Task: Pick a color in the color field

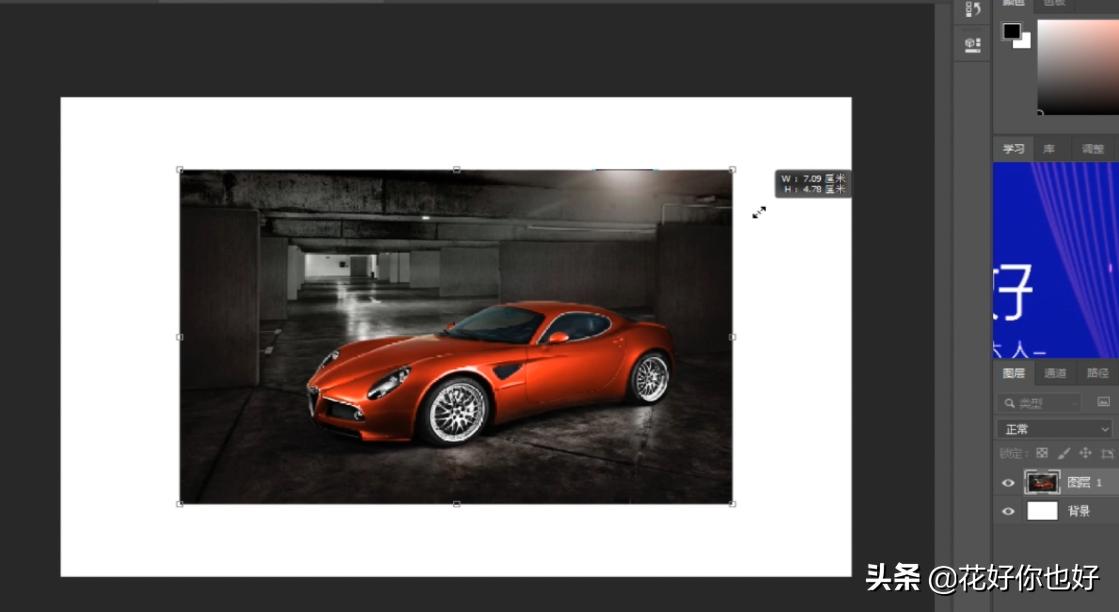Action: point(1078,66)
